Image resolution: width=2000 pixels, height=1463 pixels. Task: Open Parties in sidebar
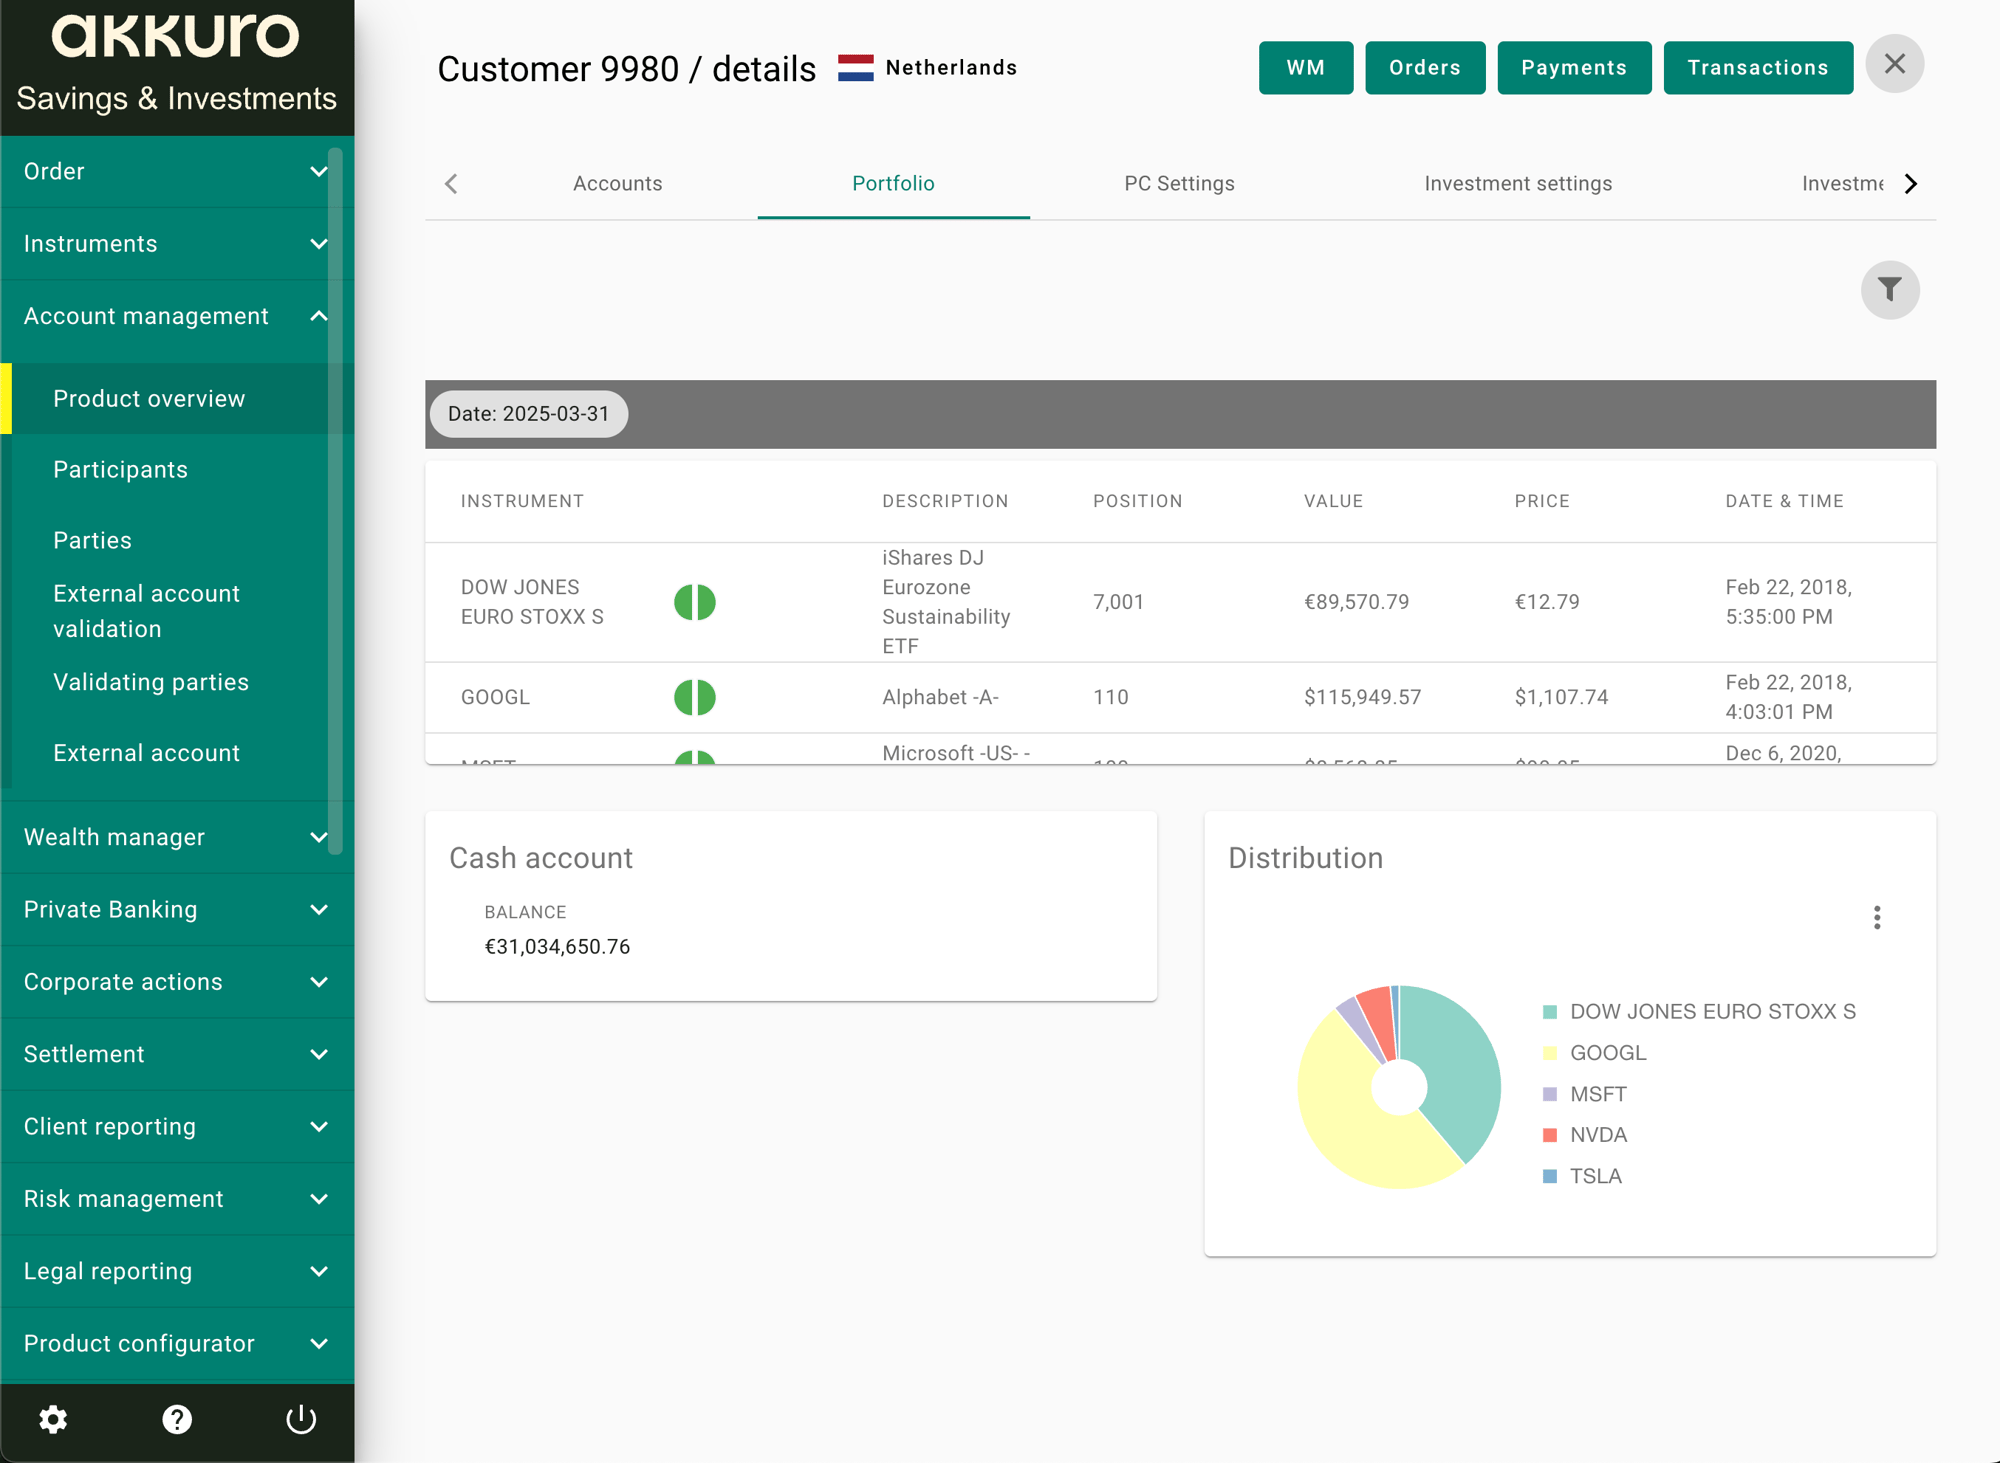177,540
